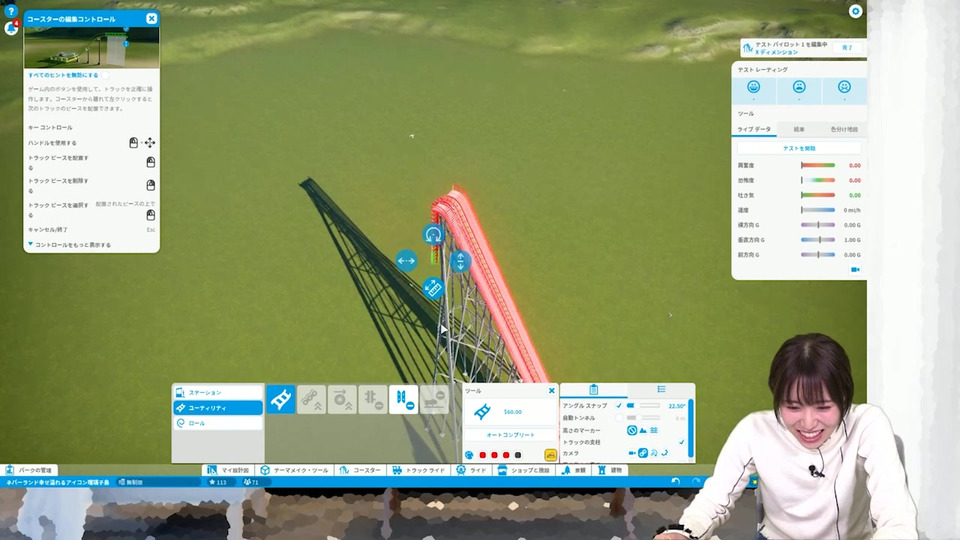Click the 22.50° angle value
The height and width of the screenshot is (540, 960).
click(677, 406)
